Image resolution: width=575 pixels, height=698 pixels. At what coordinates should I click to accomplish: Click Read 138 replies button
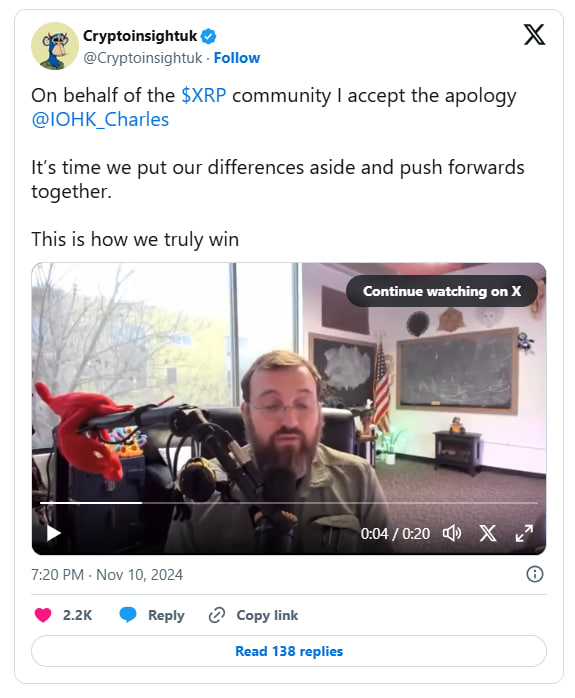(x=289, y=651)
